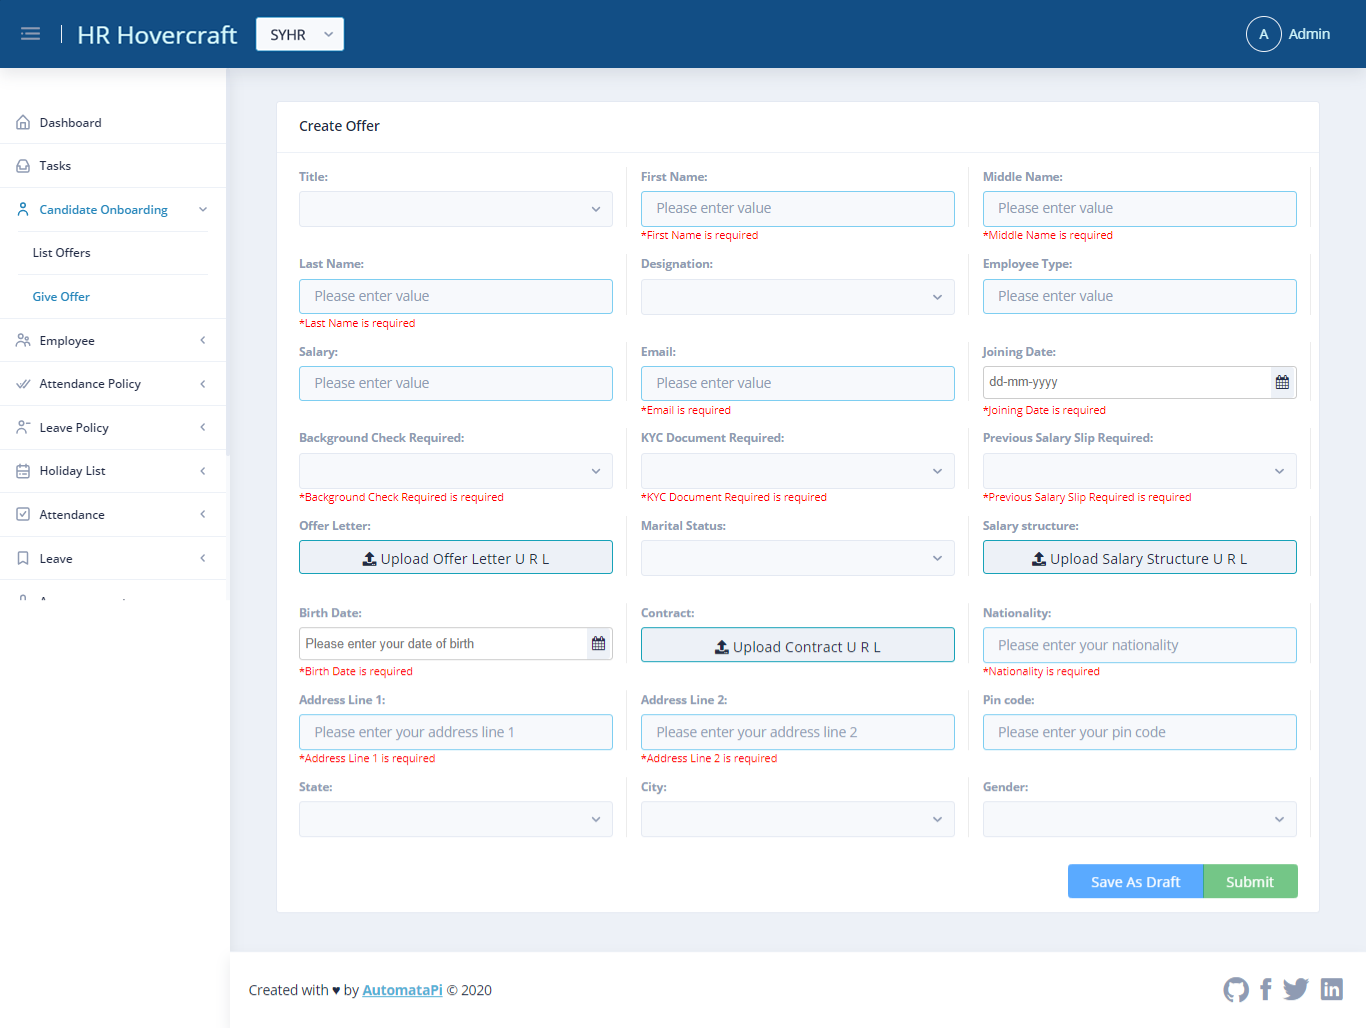This screenshot has height=1028, width=1366.
Task: Open Holiday List sidebar item
Action: [113, 471]
